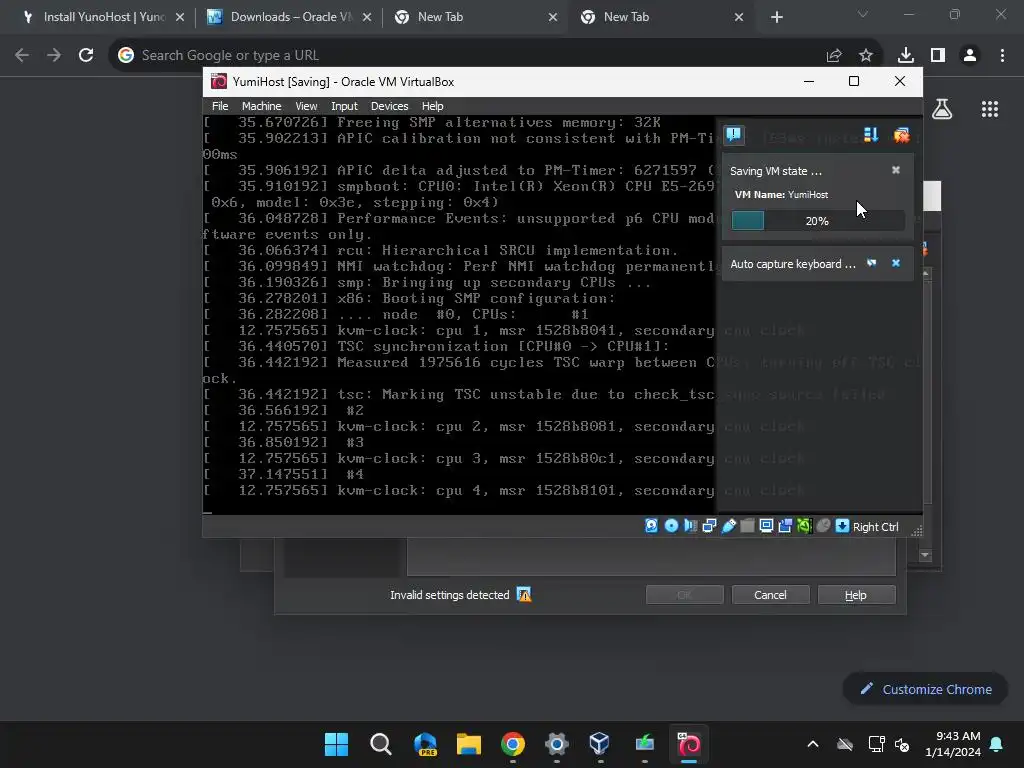This screenshot has width=1024, height=768.
Task: Open the File menu in VirtualBox
Action: point(220,106)
